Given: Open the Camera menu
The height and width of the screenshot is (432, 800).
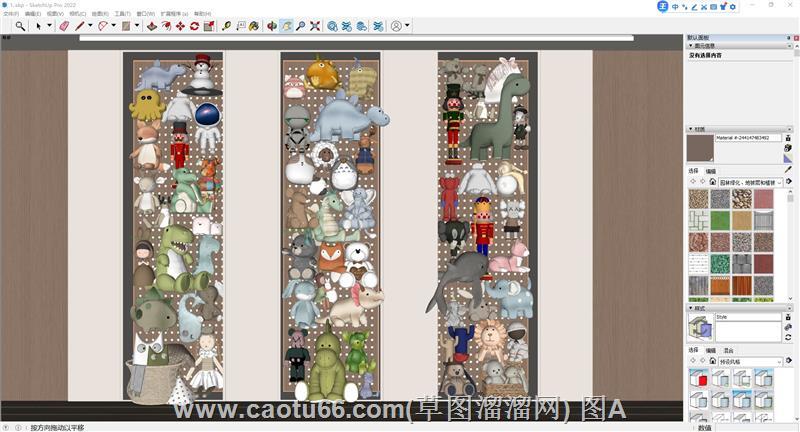Looking at the screenshot, I should [77, 14].
